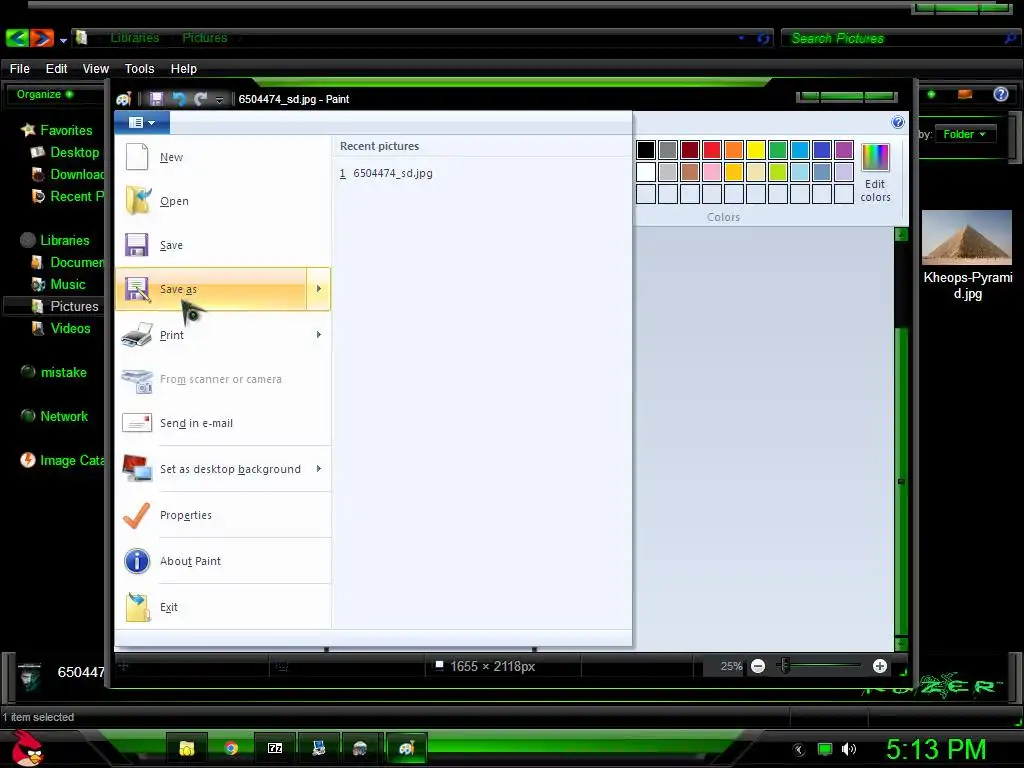This screenshot has width=1024, height=768.
Task: Adjust the zoom slider handle
Action: 784,665
